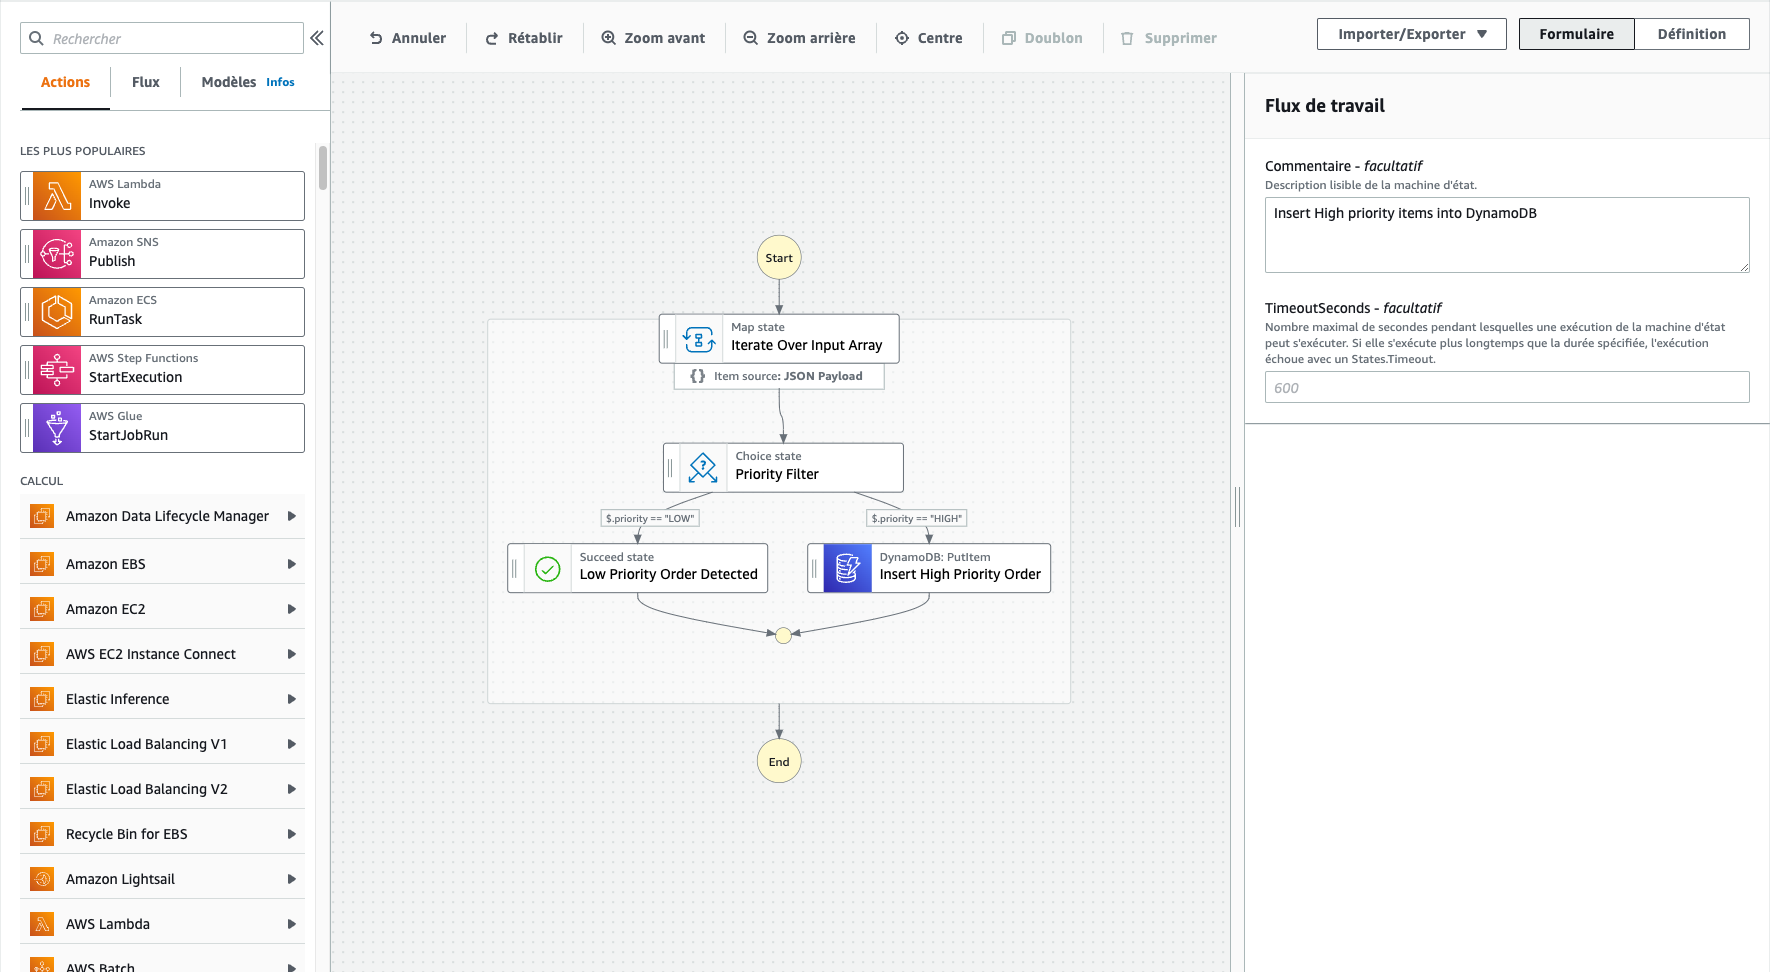1770x972 pixels.
Task: Click the Item source JSON braces icon
Action: [x=698, y=376]
